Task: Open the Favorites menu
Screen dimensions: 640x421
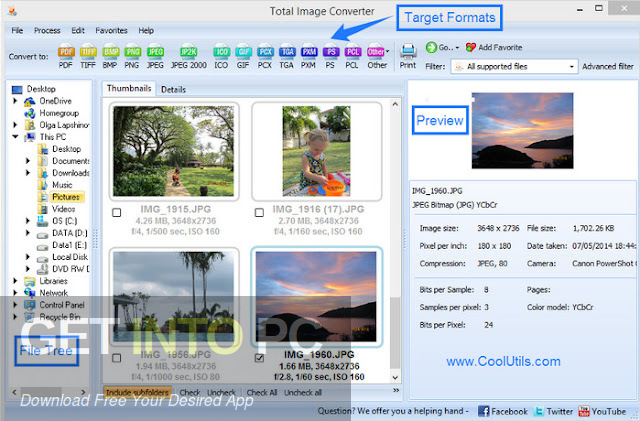Action: coord(111,31)
